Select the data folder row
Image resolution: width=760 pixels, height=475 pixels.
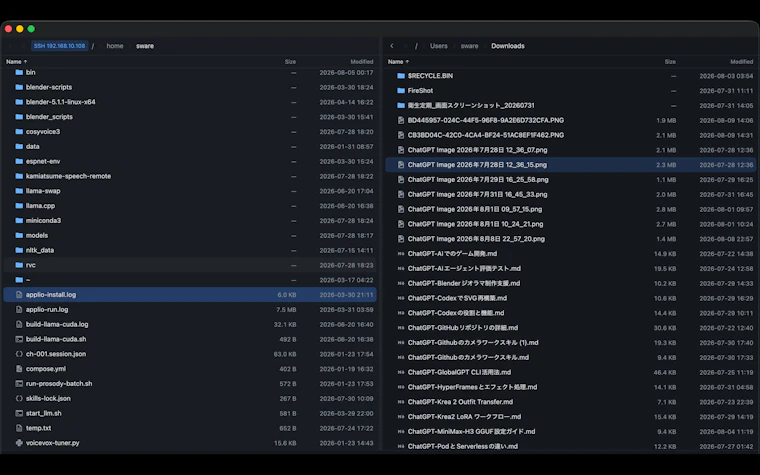click(190, 146)
